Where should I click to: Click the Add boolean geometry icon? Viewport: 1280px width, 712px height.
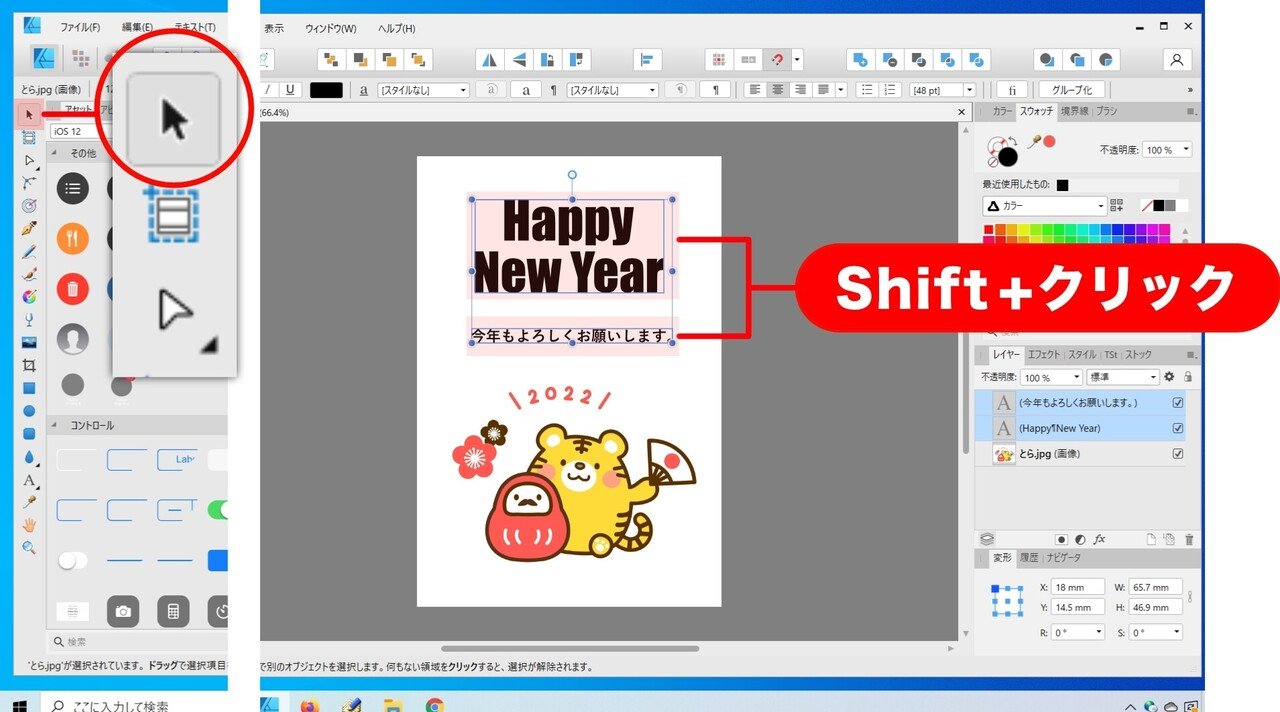tap(859, 59)
